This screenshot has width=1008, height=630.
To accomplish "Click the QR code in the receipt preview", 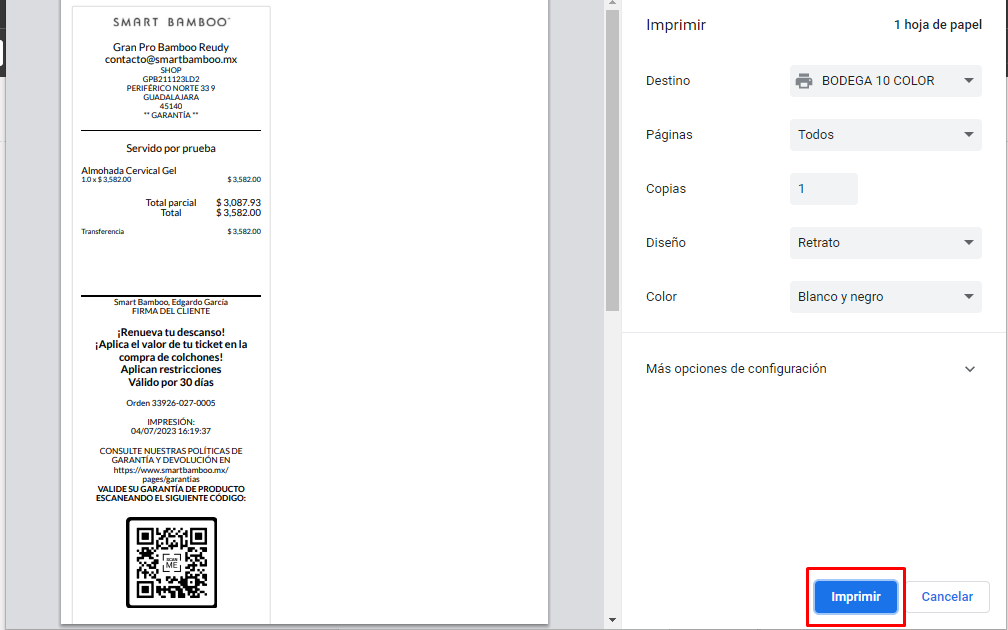I will point(171,562).
